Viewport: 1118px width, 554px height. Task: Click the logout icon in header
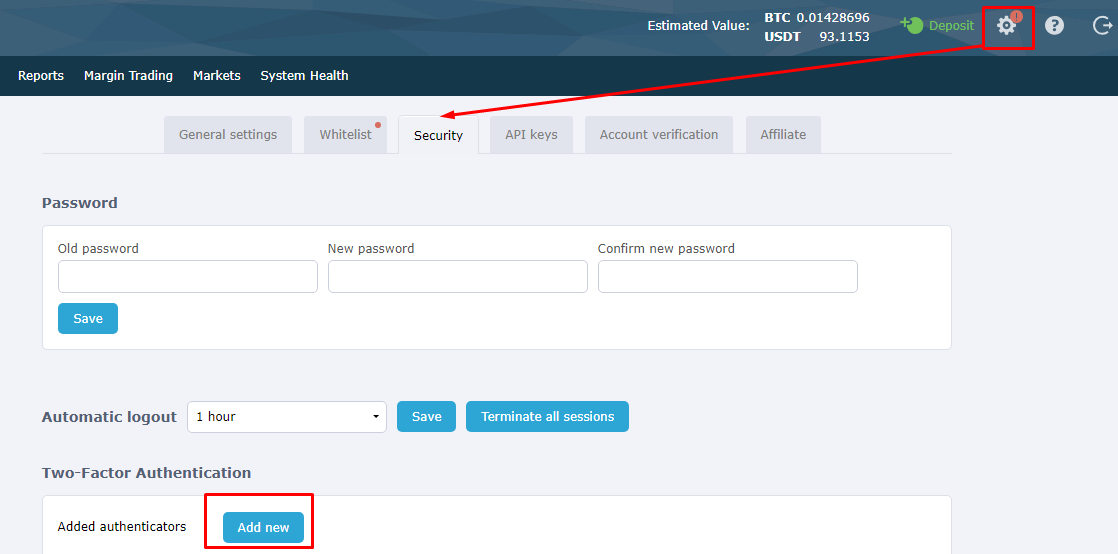point(1101,26)
